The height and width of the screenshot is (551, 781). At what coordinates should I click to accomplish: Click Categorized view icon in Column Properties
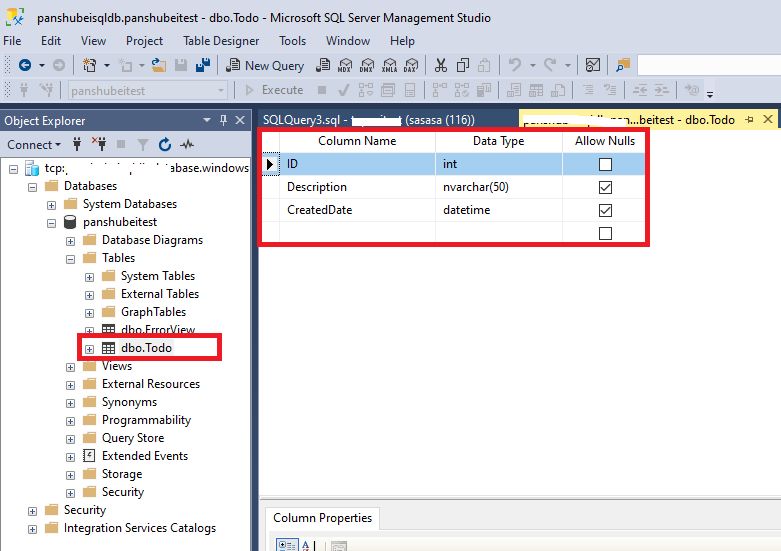[287, 546]
